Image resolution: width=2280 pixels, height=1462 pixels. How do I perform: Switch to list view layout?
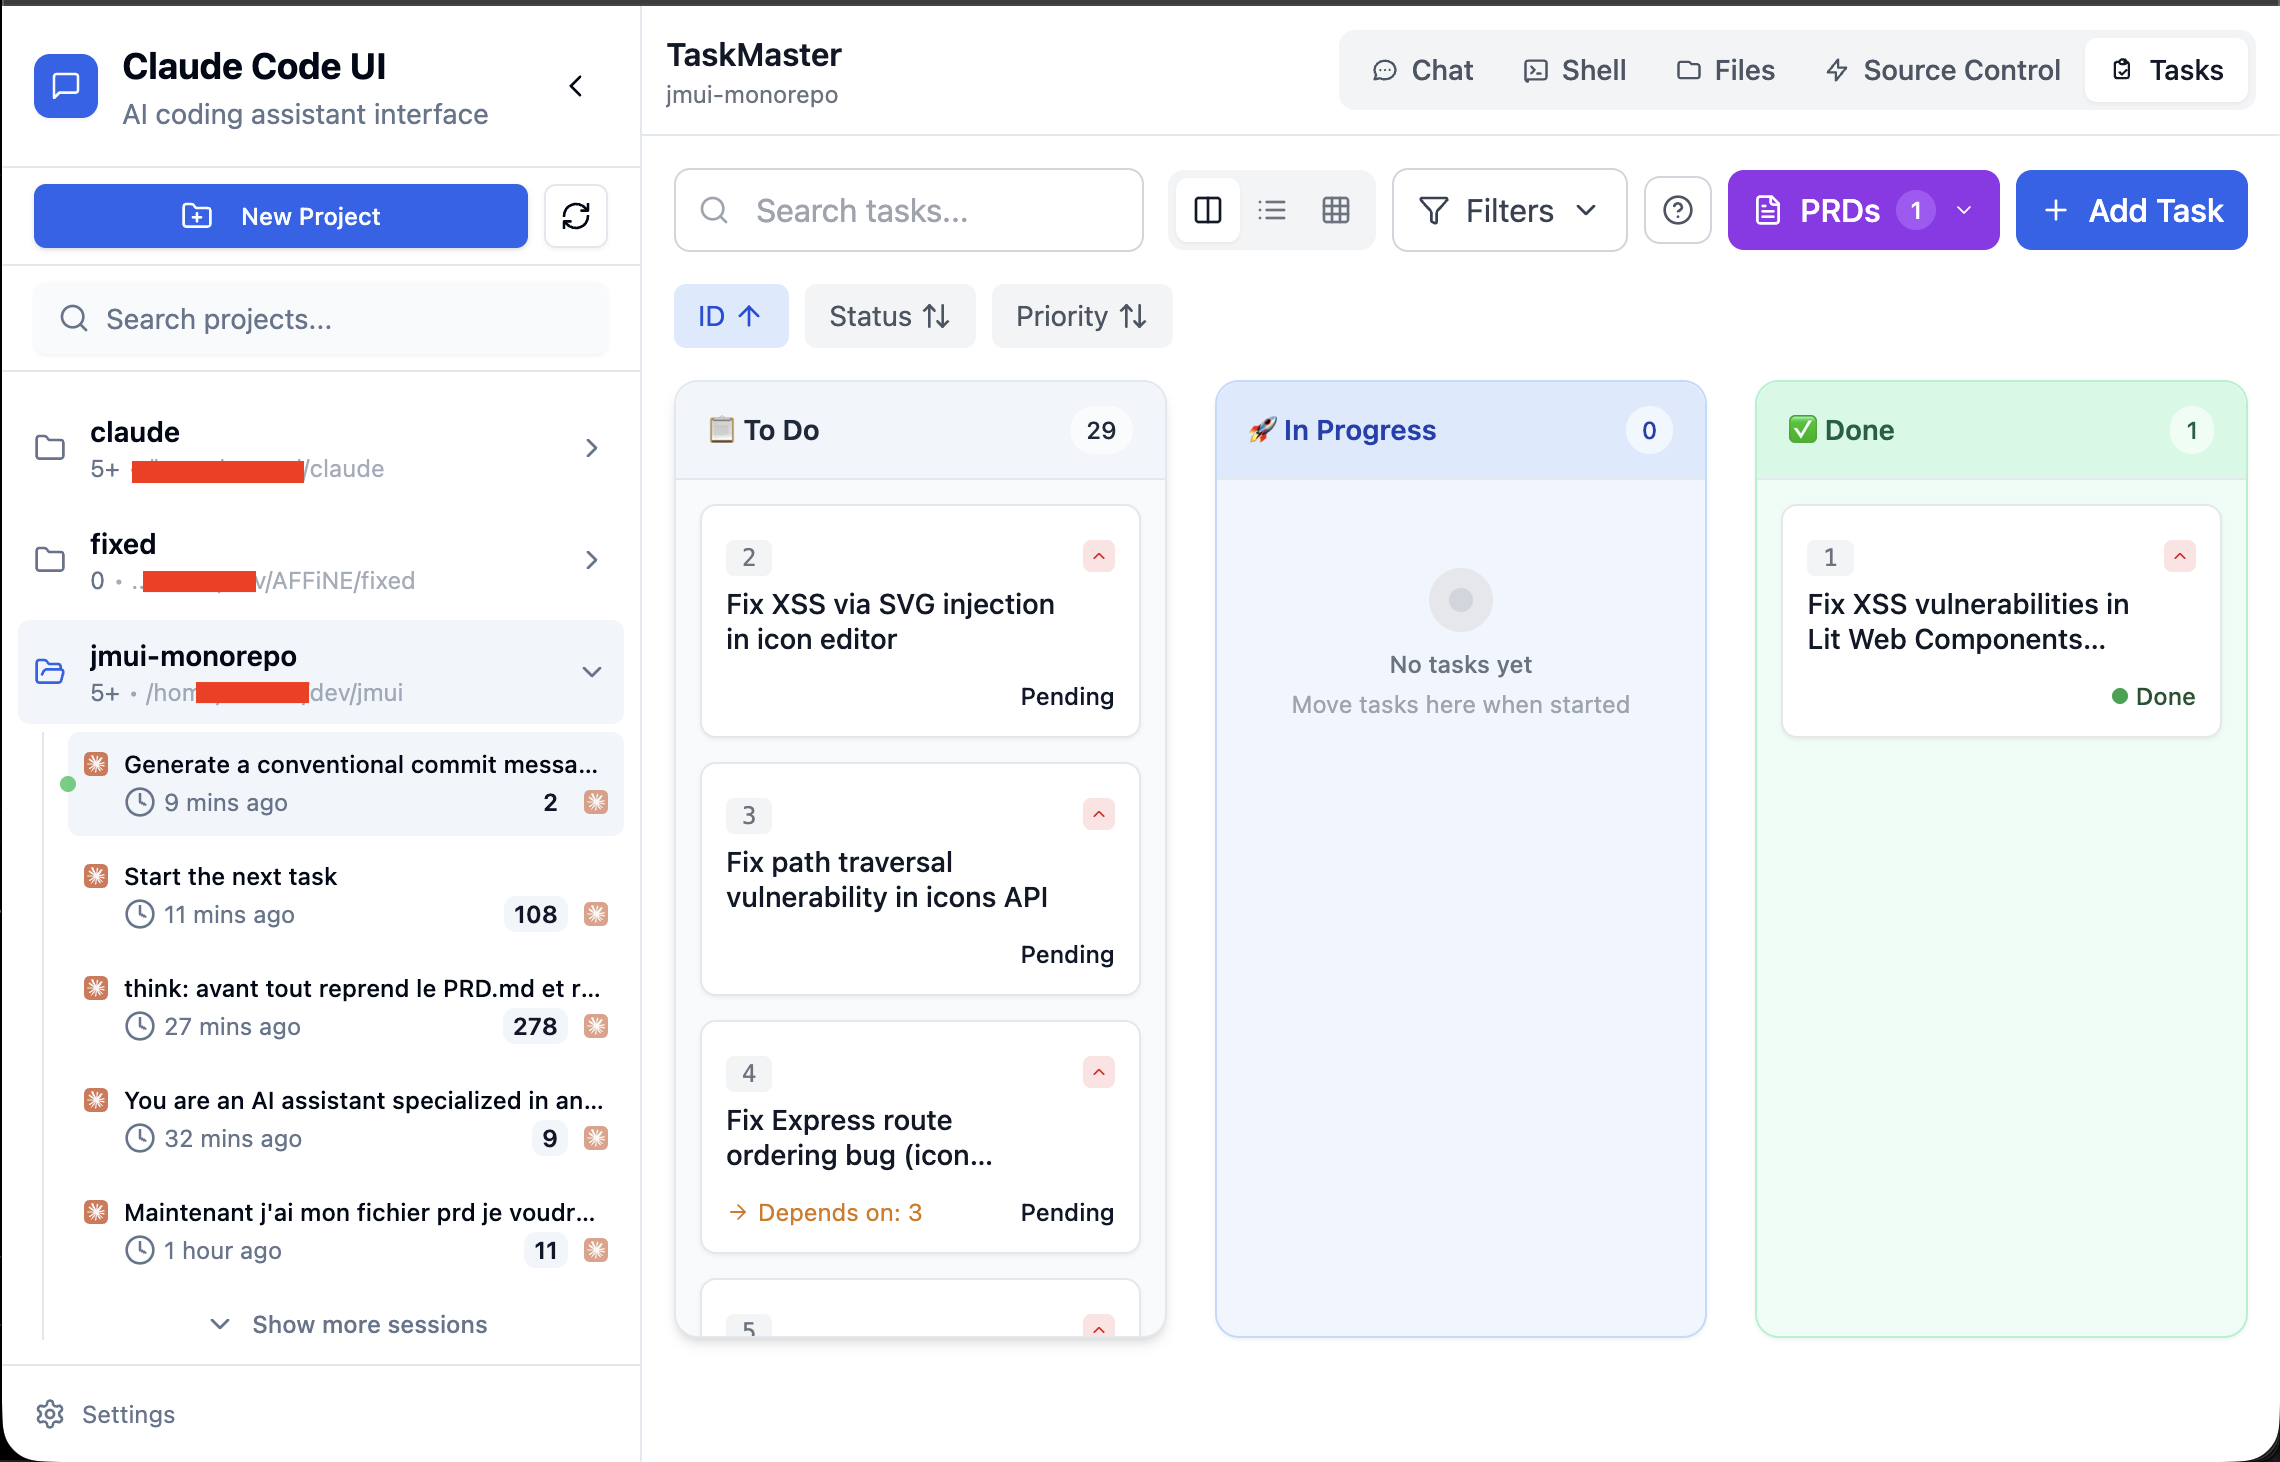coord(1272,210)
